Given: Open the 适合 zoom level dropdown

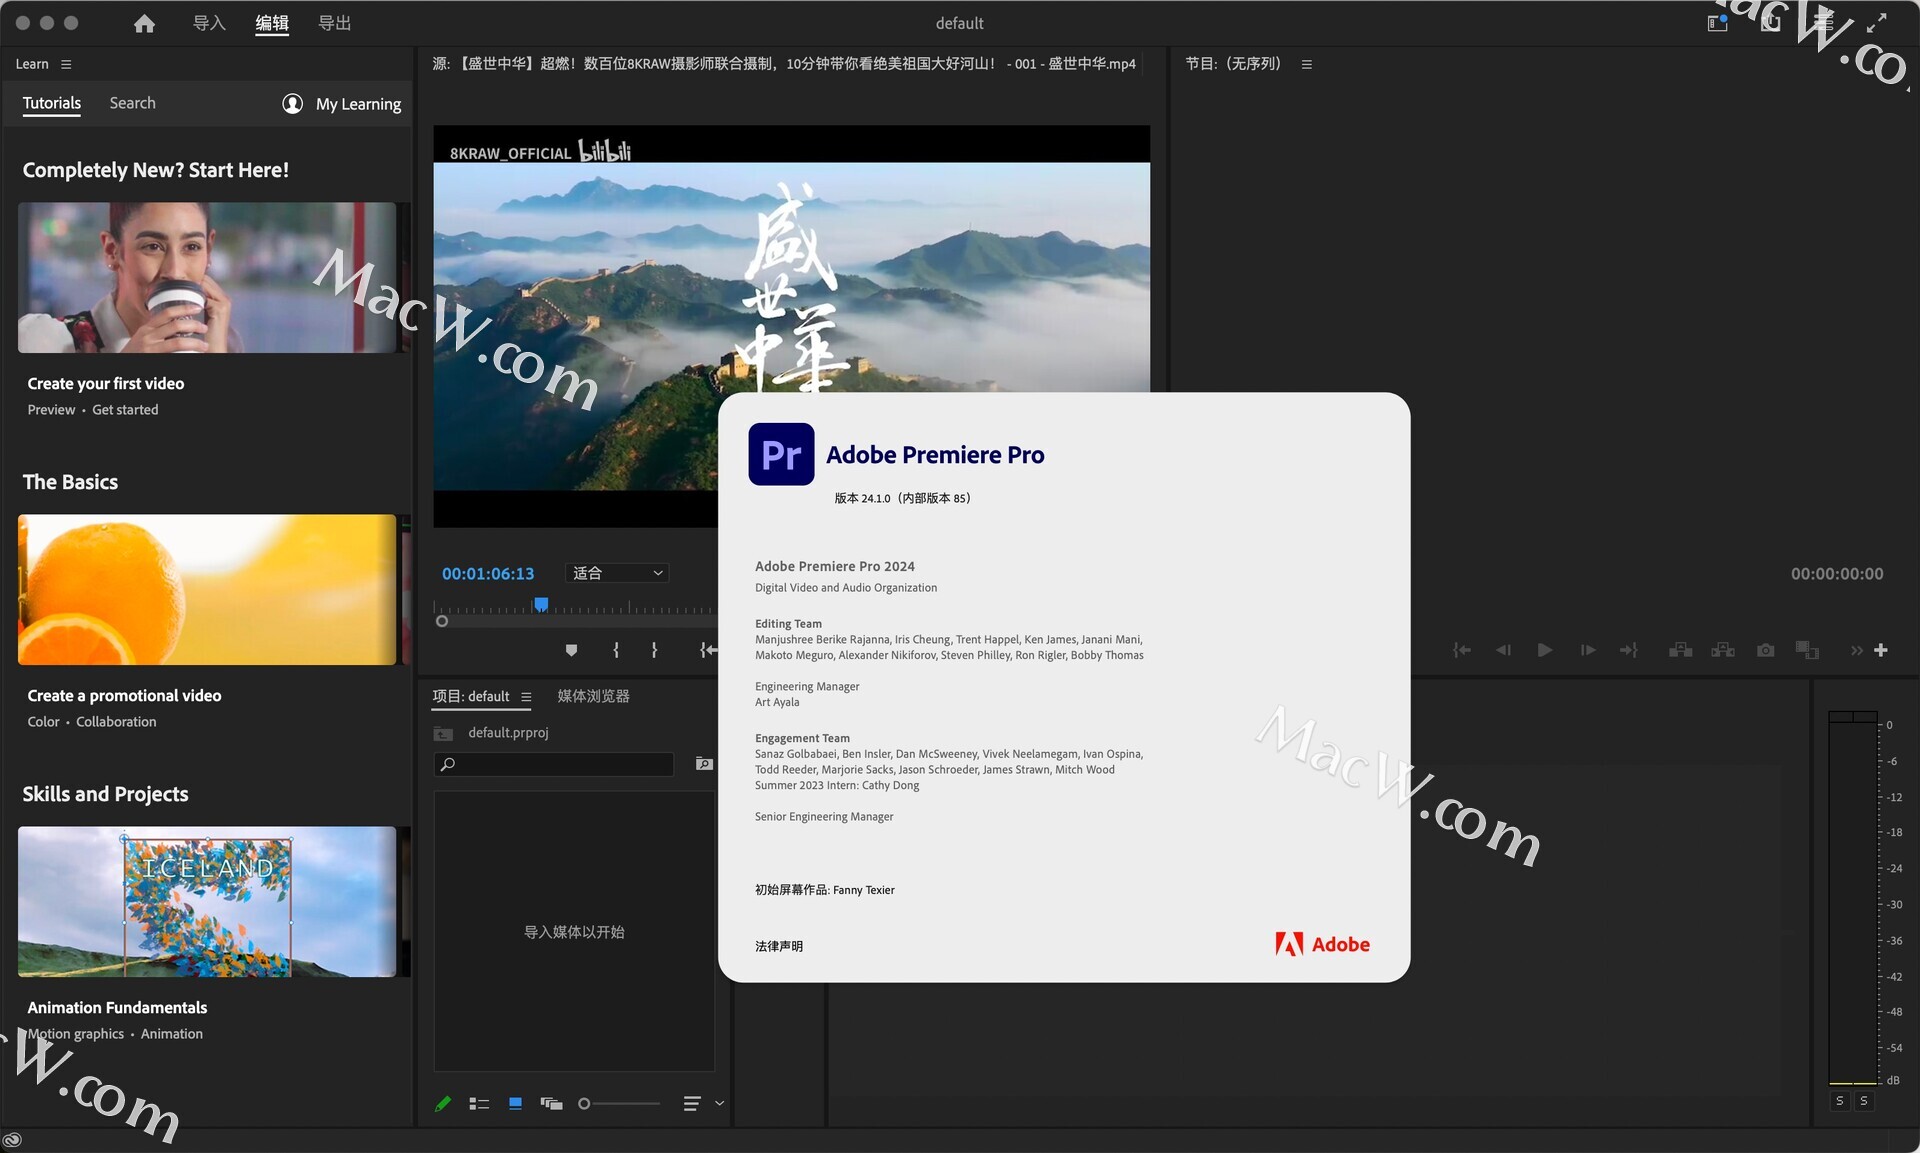Looking at the screenshot, I should pos(618,573).
